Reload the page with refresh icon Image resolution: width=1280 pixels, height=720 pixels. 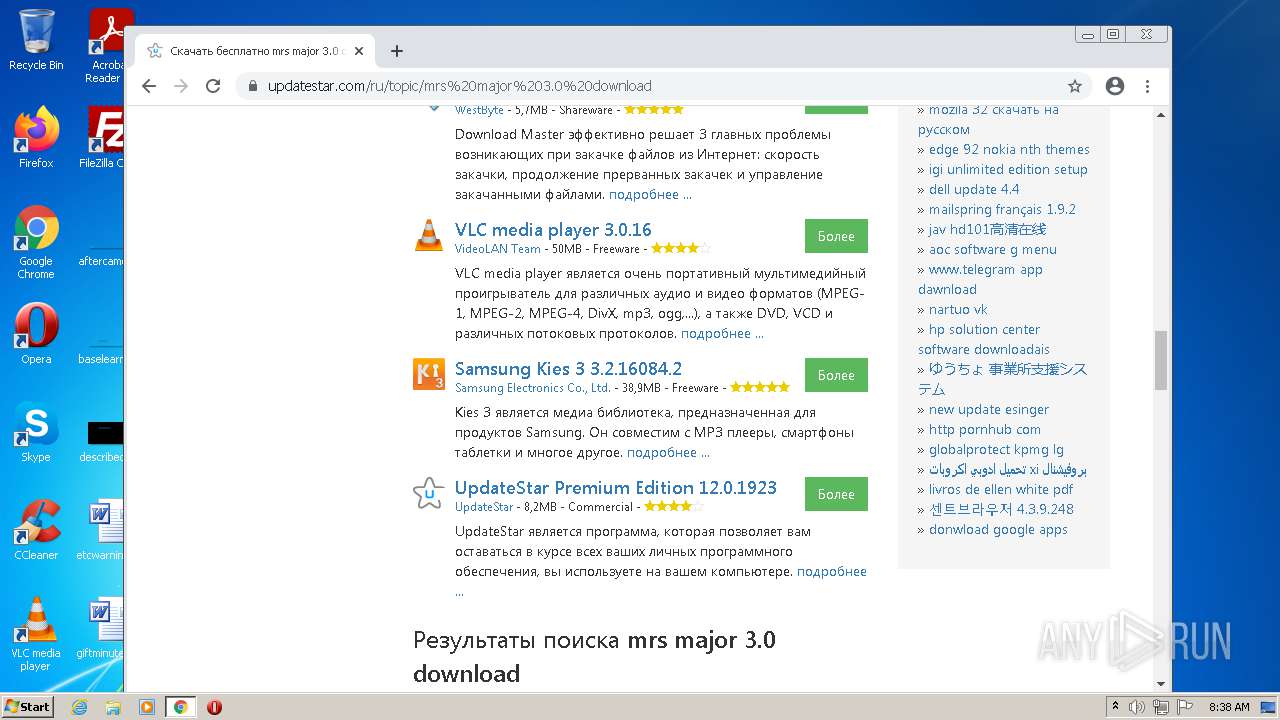213,86
